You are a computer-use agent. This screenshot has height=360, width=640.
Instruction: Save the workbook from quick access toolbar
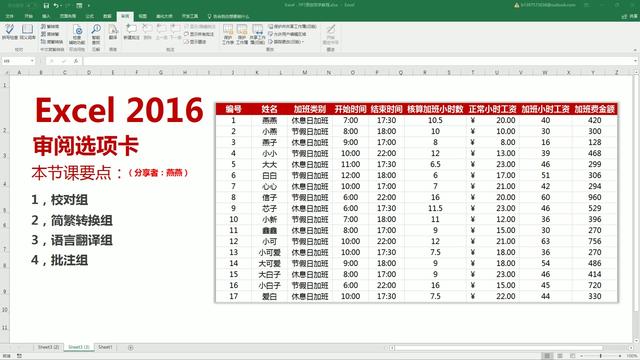pos(46,5)
